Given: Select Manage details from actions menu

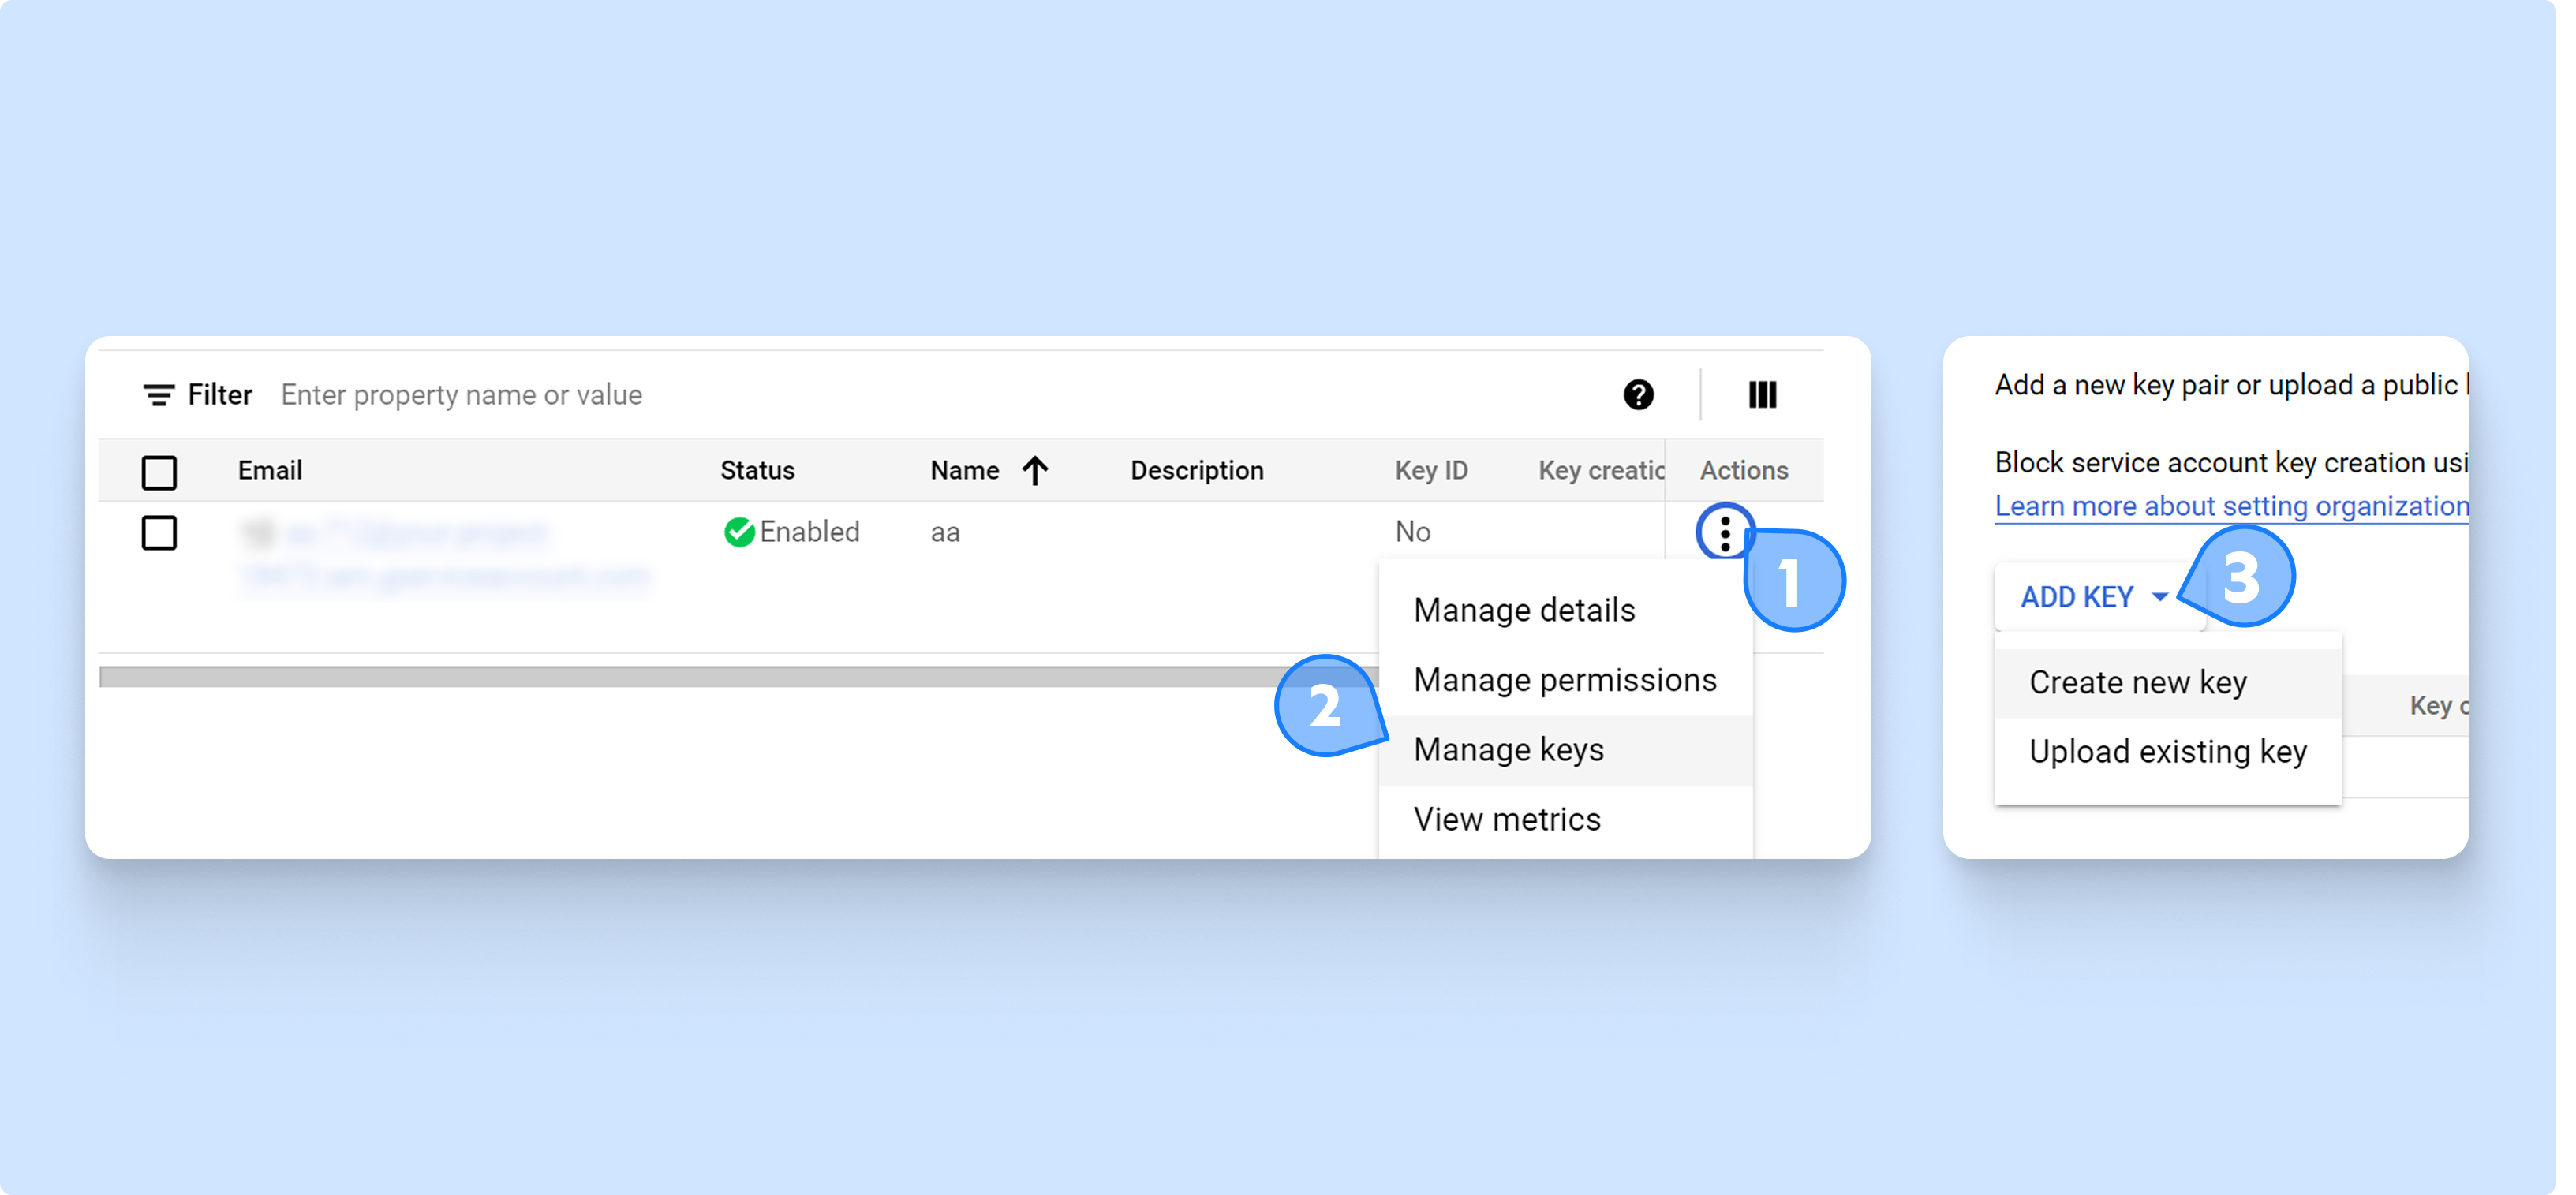Looking at the screenshot, I should click(1524, 610).
